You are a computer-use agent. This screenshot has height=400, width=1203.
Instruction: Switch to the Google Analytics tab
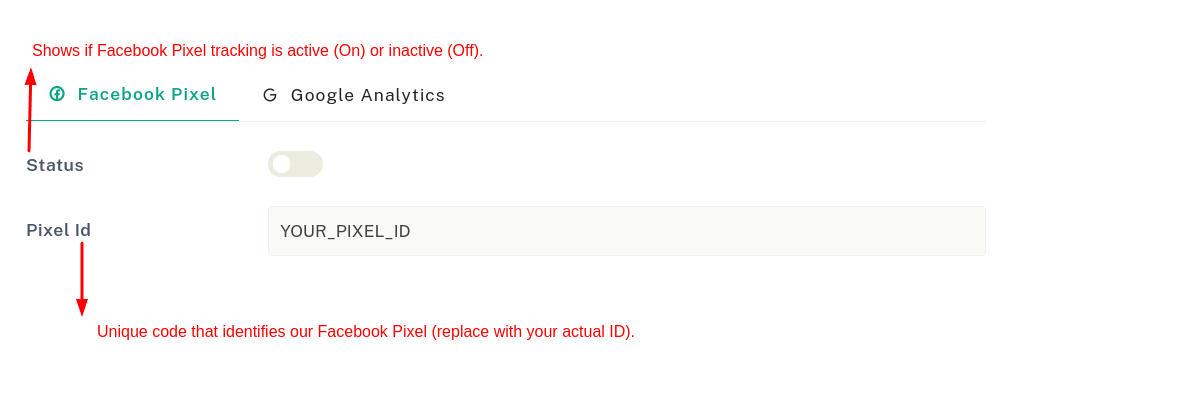[354, 95]
